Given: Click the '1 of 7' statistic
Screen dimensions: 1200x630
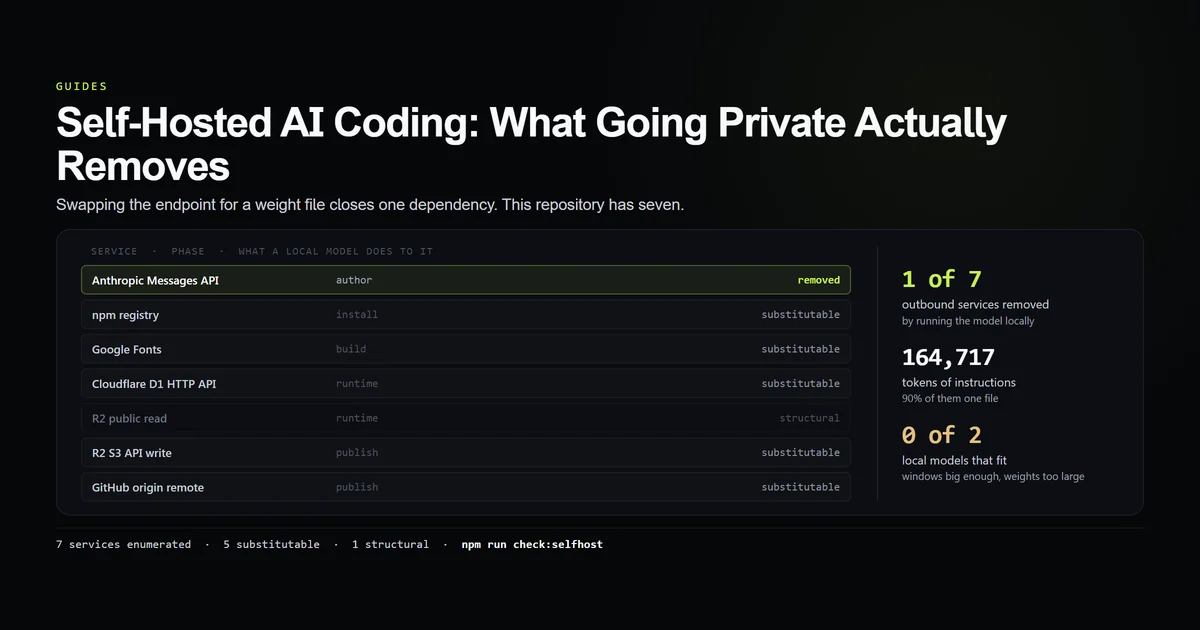Looking at the screenshot, I should [x=942, y=279].
